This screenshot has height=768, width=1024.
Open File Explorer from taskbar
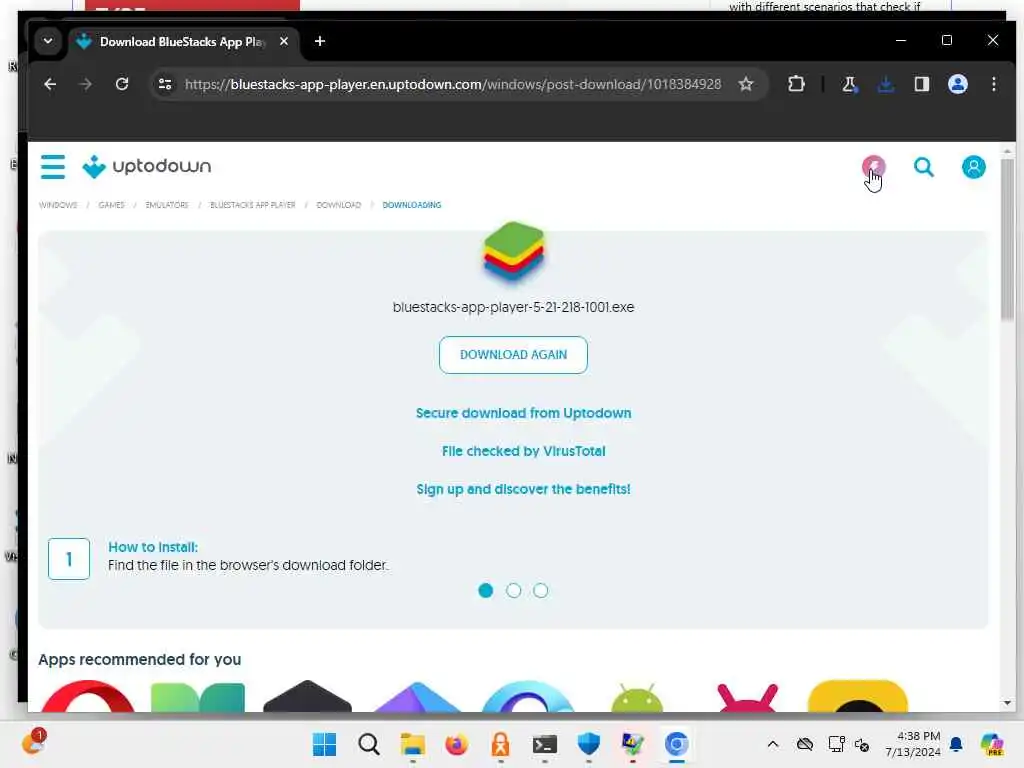412,744
